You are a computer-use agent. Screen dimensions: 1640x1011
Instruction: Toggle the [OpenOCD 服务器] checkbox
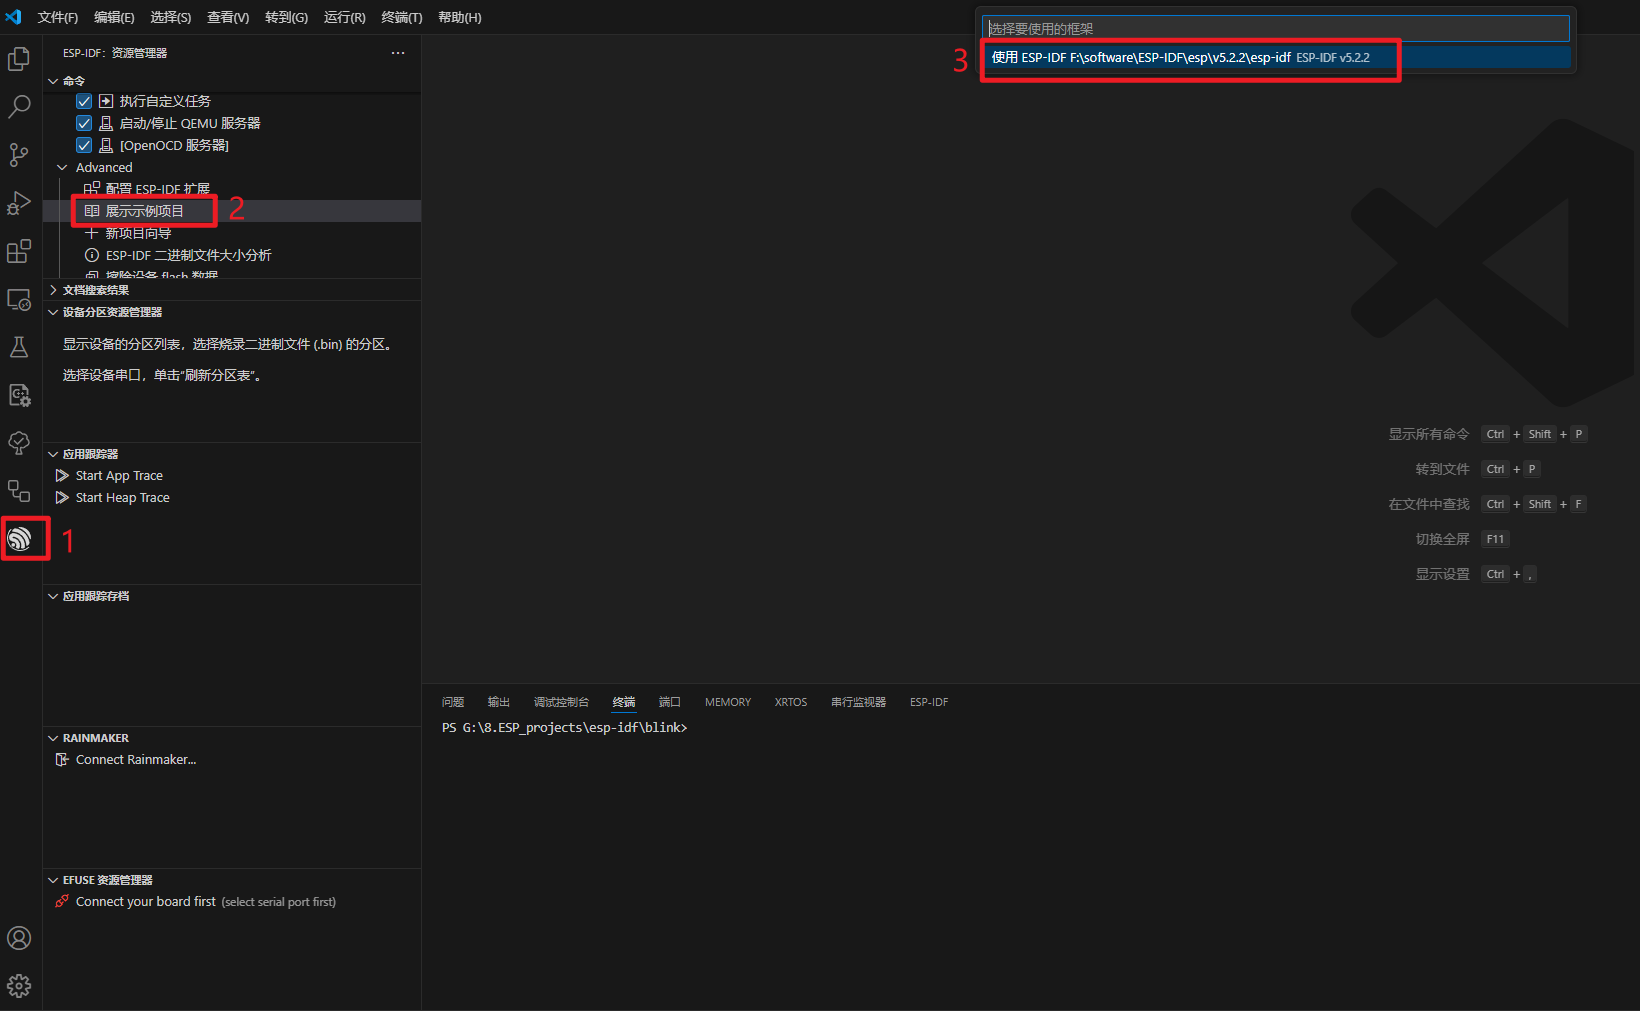[84, 145]
